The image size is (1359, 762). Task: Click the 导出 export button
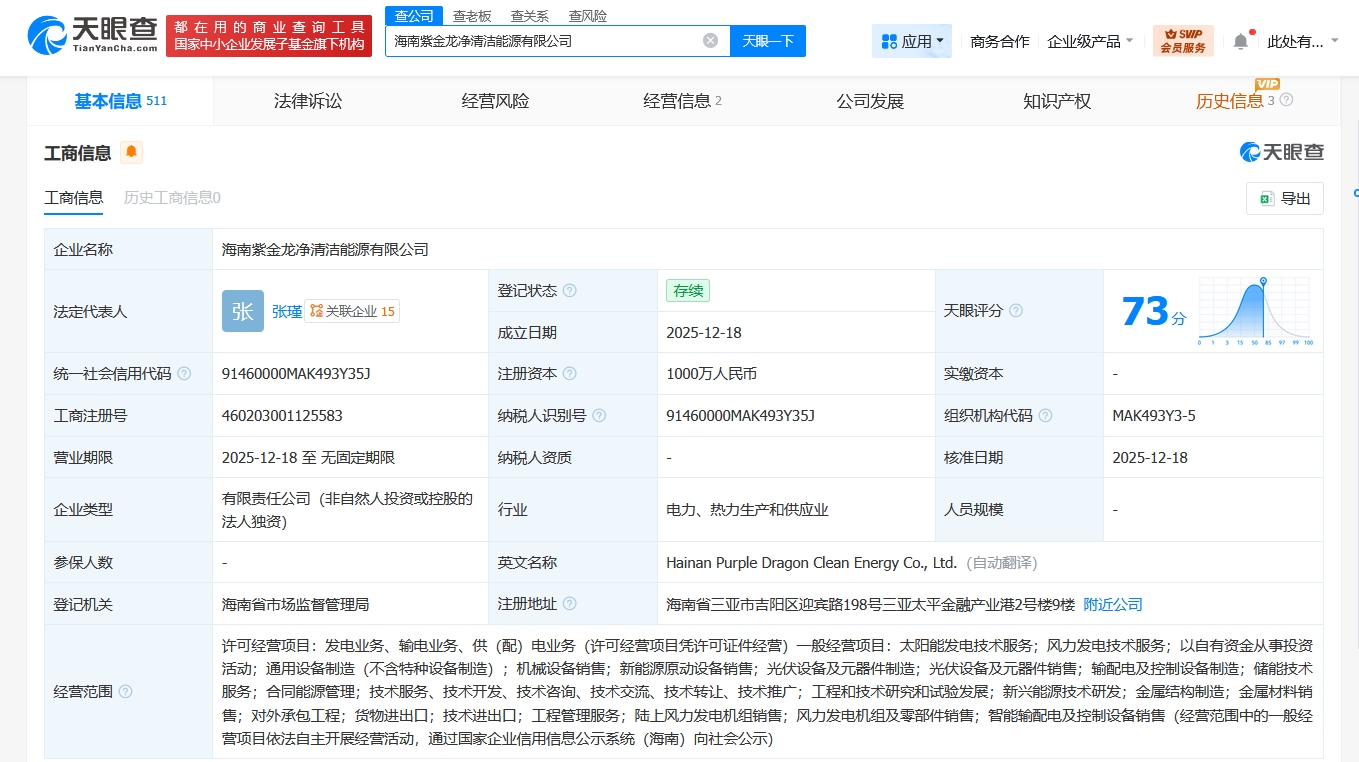pos(1285,198)
